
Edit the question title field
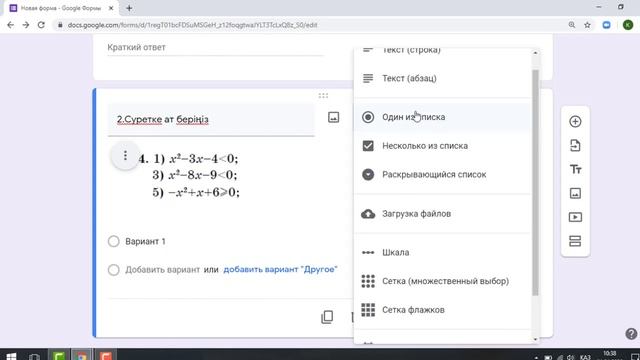[x=211, y=120]
